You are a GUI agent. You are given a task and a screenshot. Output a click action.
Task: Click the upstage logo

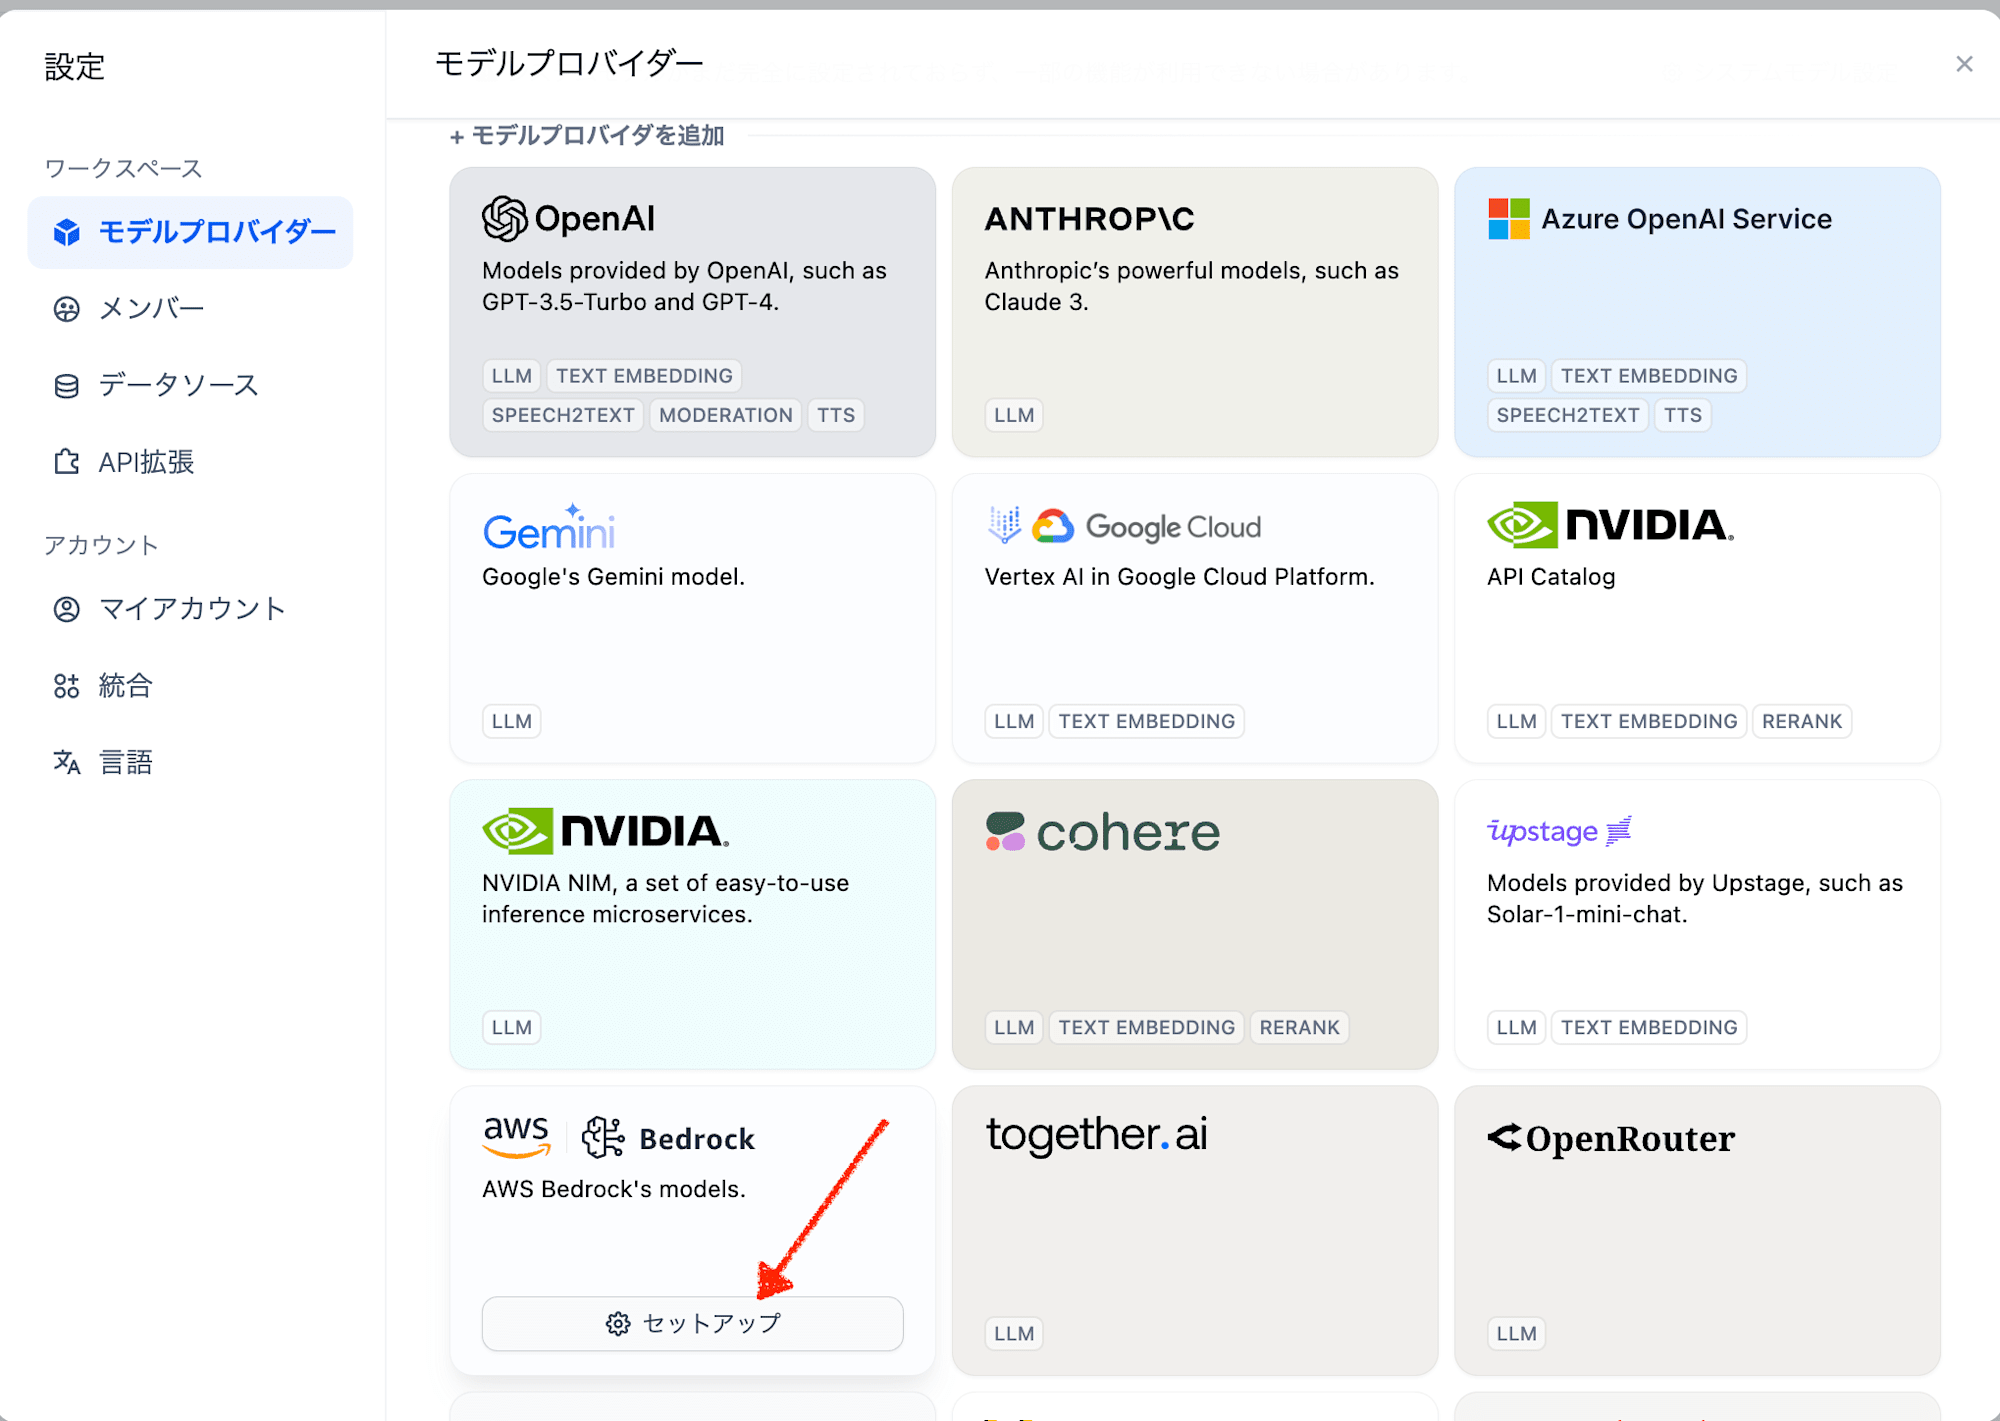coord(1559,831)
